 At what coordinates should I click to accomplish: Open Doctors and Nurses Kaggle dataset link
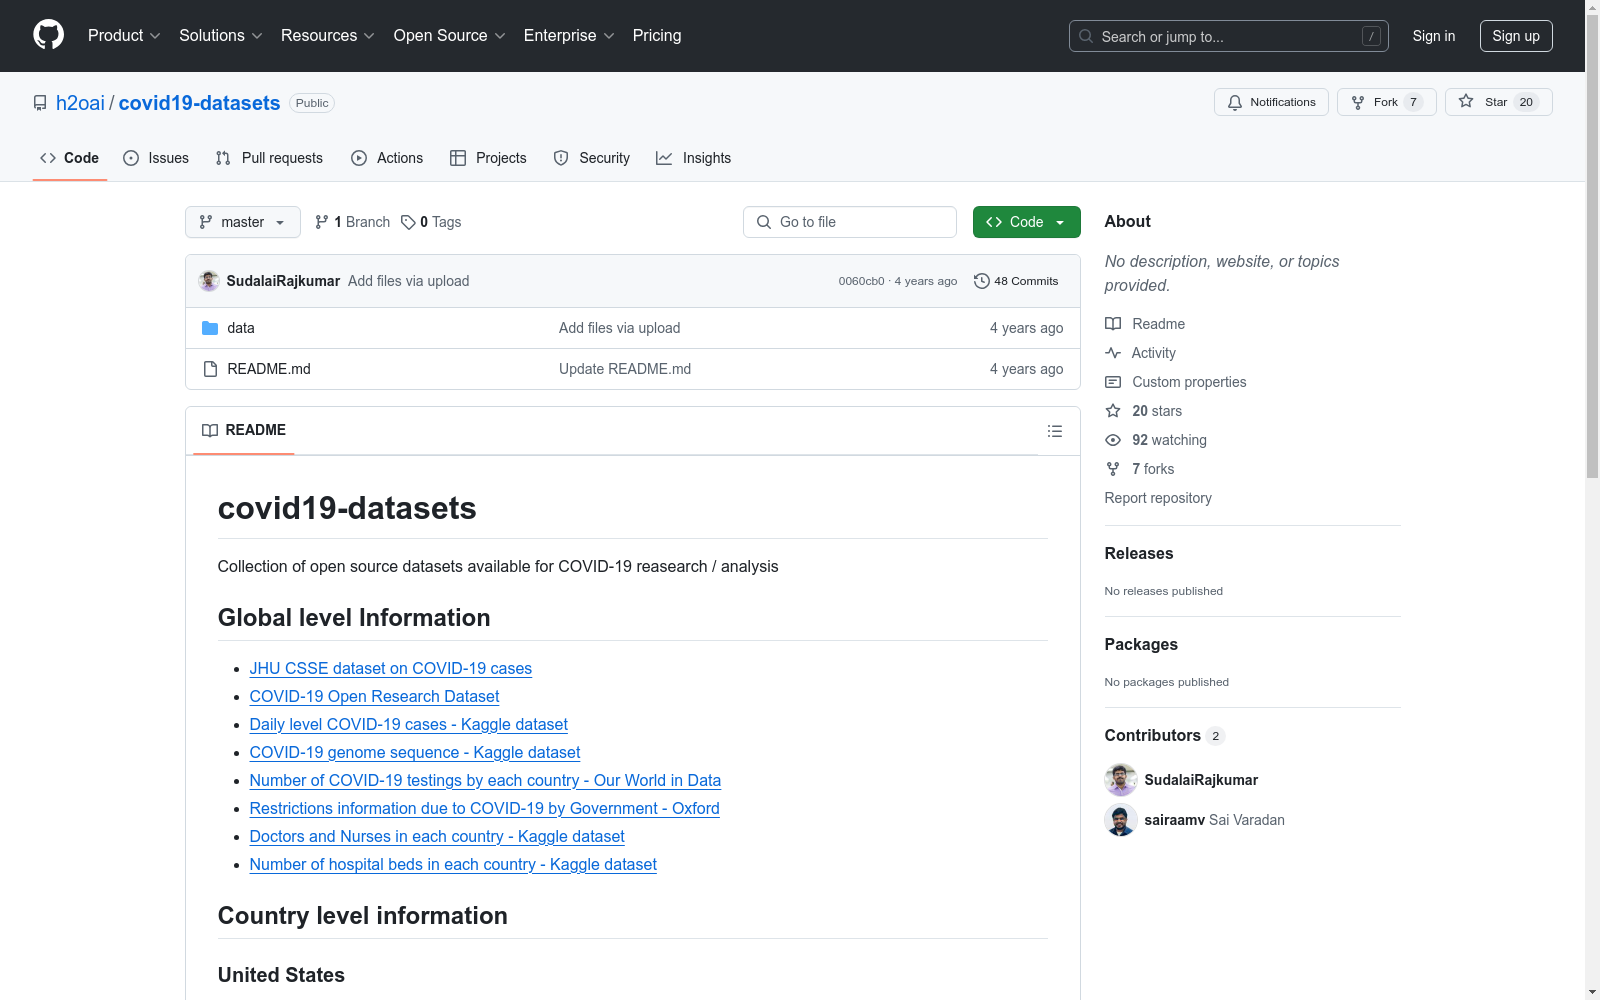[437, 836]
